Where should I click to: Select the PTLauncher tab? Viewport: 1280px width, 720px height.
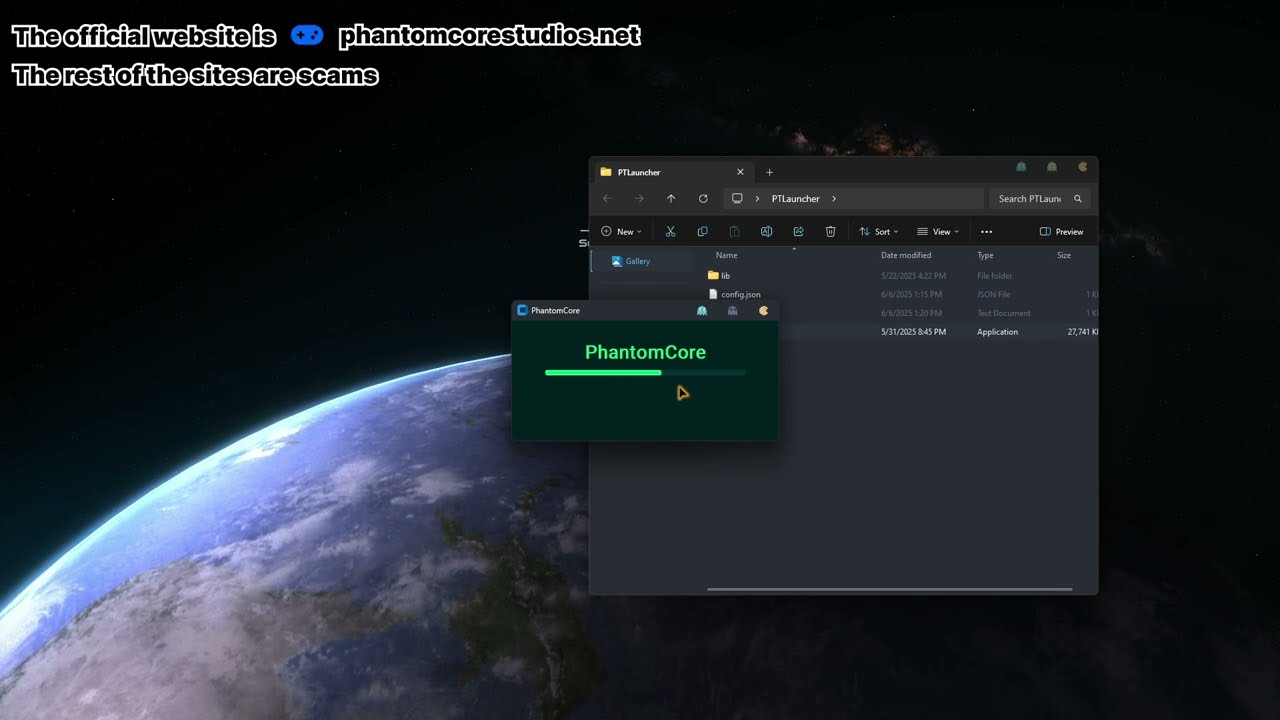[x=660, y=172]
